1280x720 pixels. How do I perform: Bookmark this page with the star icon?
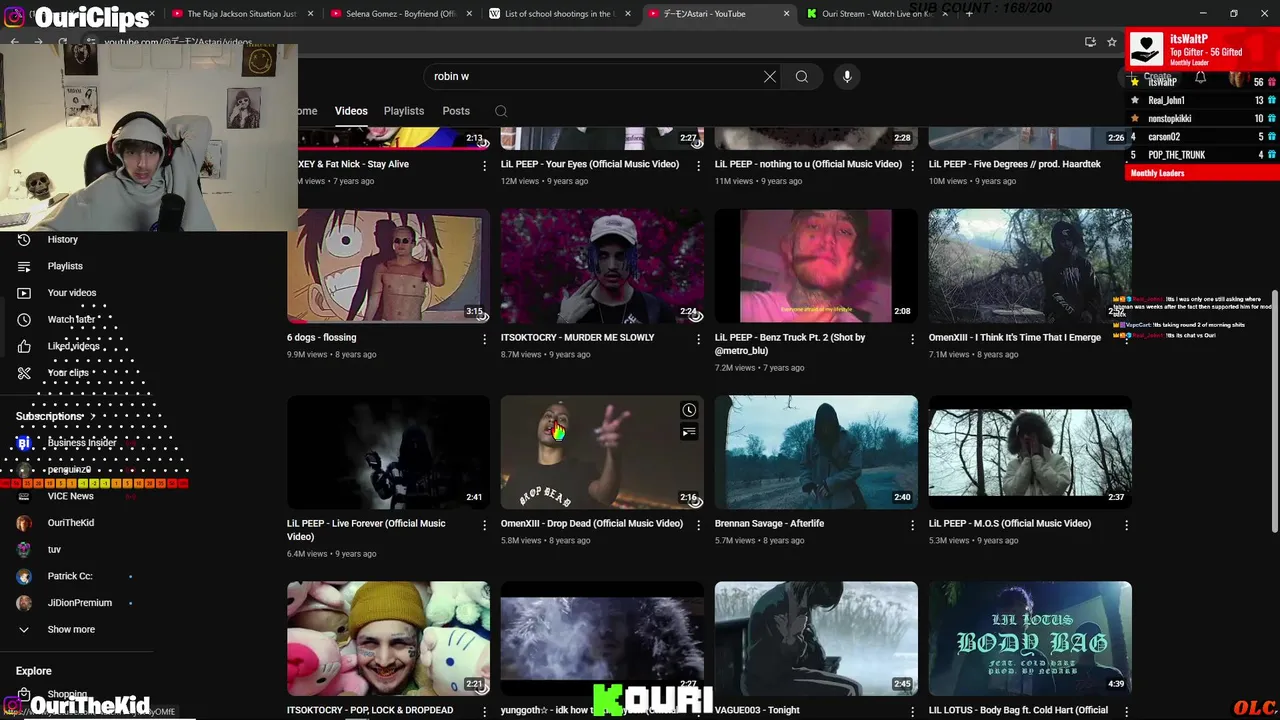coord(1111,42)
